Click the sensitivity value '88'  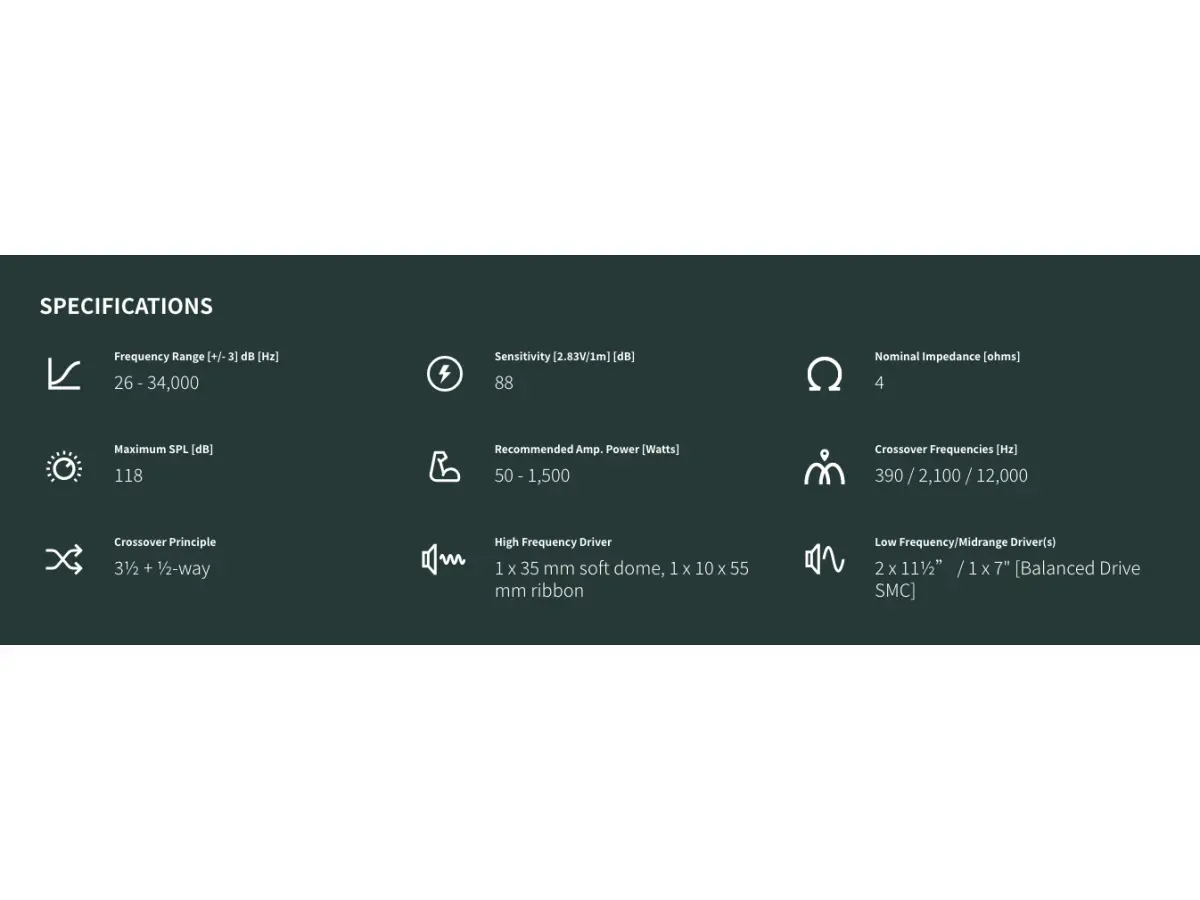pos(504,382)
